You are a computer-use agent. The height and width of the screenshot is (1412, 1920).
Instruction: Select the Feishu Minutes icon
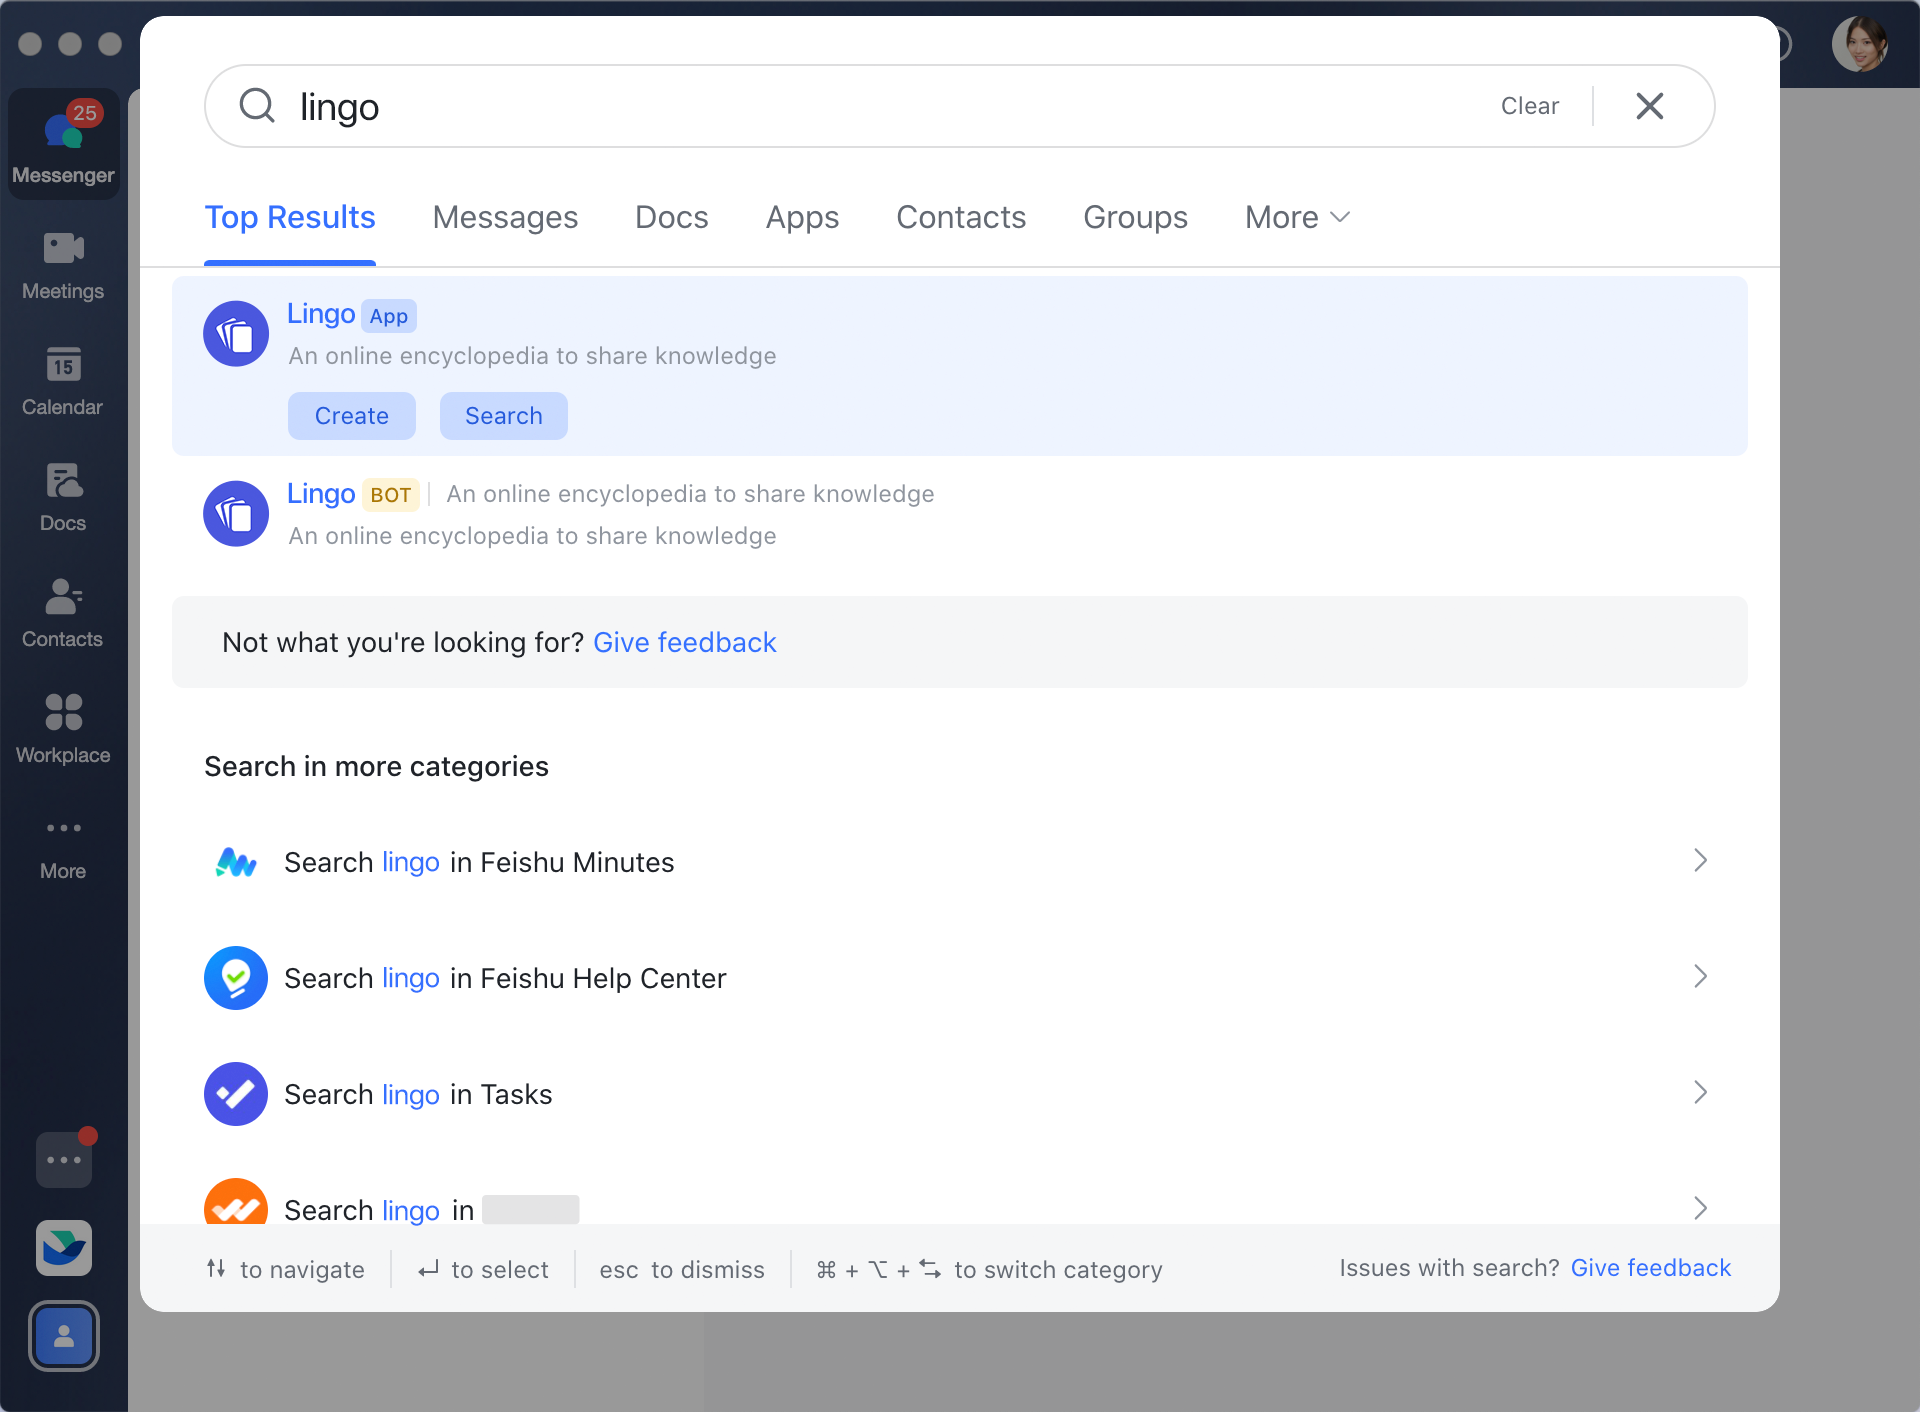click(235, 862)
